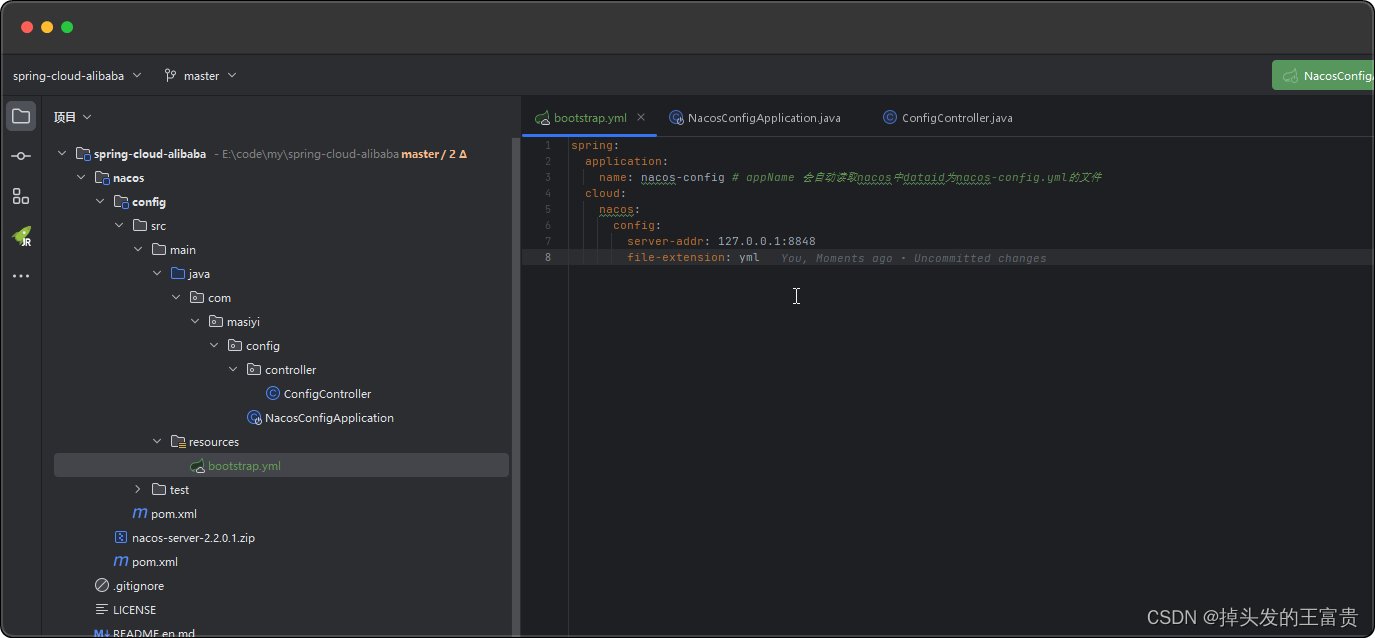Screen dimensions: 1375x638
Task: Select ConfigController in project tree
Action: pos(327,393)
